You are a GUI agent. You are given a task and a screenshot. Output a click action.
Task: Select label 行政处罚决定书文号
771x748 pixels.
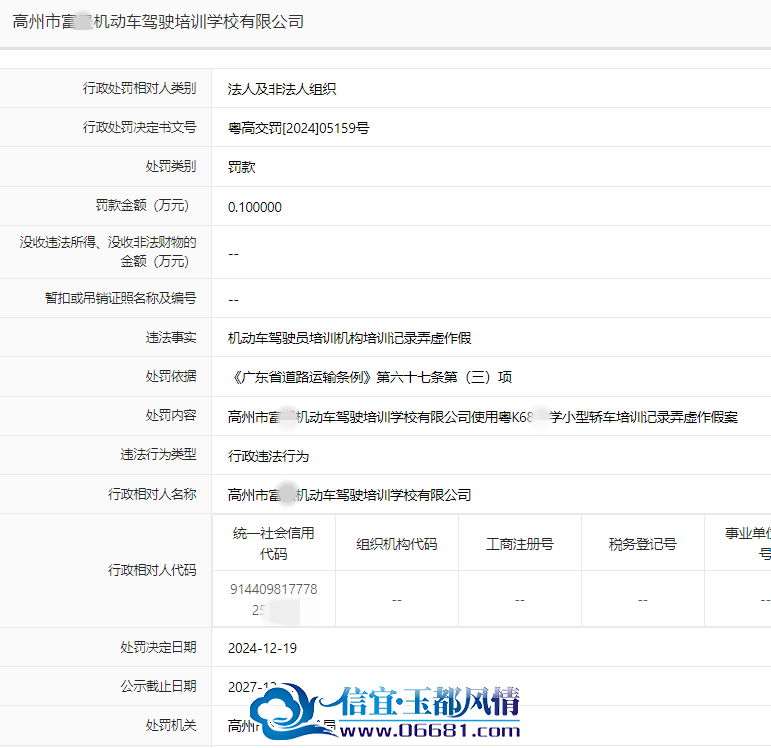point(139,127)
